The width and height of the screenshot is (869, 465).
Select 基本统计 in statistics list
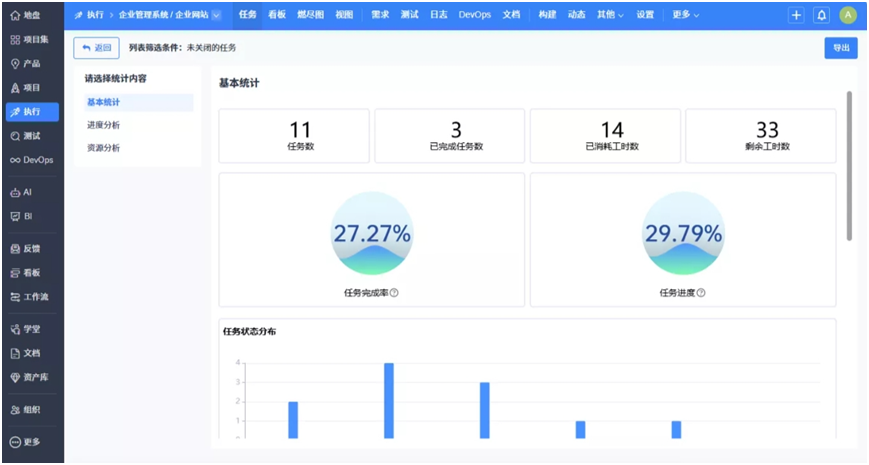139,103
